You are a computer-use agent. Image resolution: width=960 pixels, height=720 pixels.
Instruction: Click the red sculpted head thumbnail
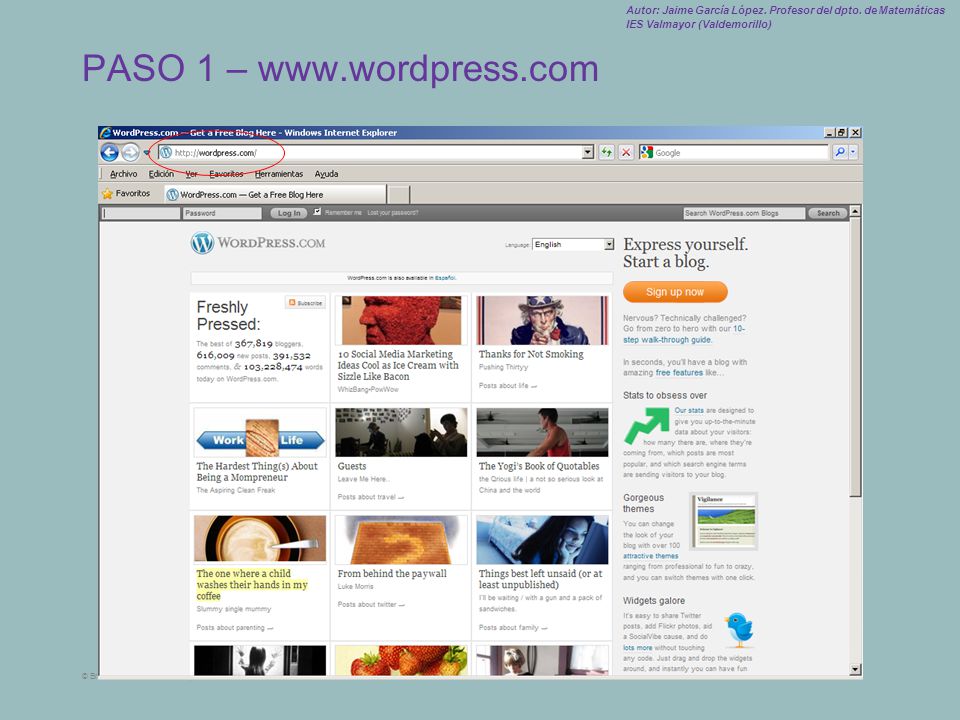[x=402, y=320]
